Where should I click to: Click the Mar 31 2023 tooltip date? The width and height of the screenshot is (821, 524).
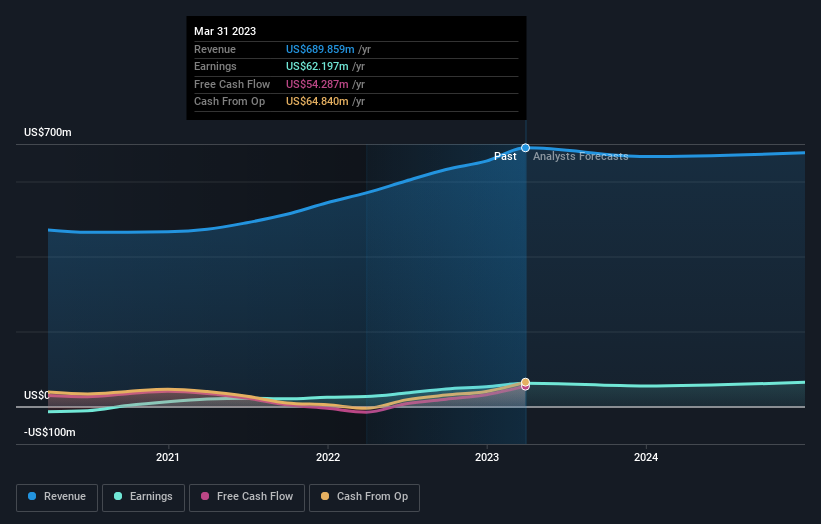[x=225, y=31]
